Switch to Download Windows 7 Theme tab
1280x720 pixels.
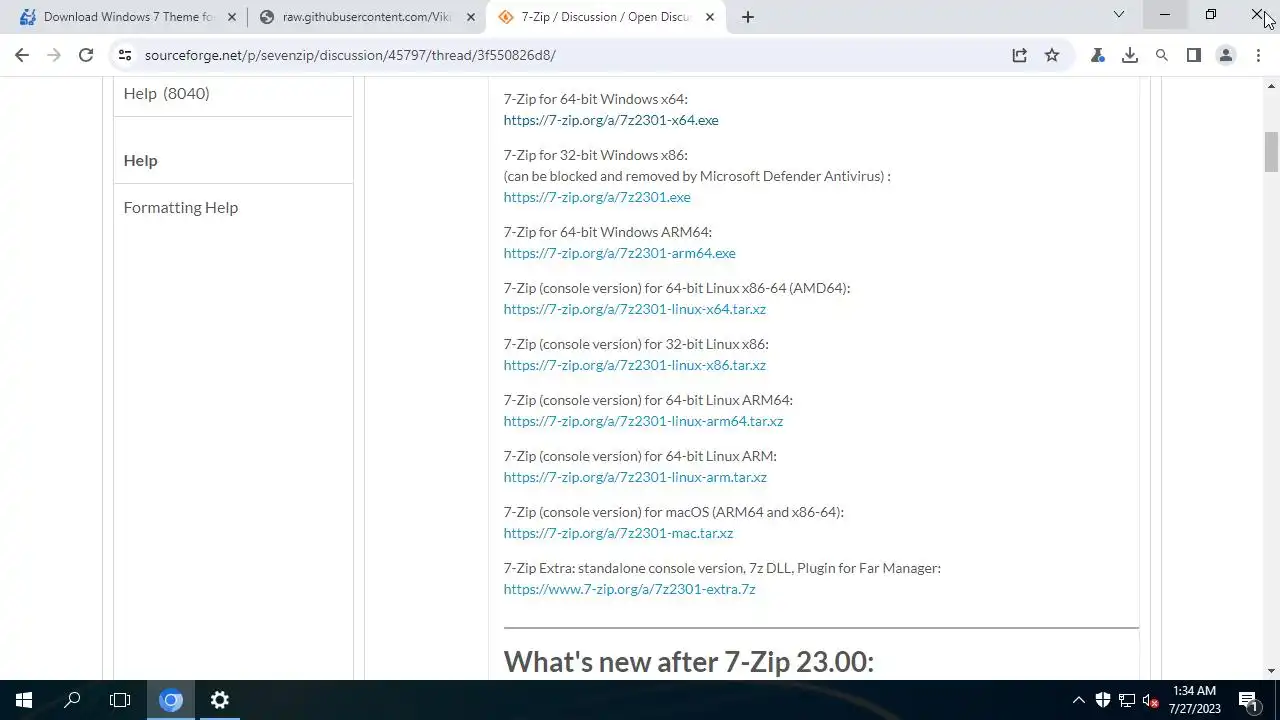[x=128, y=17]
